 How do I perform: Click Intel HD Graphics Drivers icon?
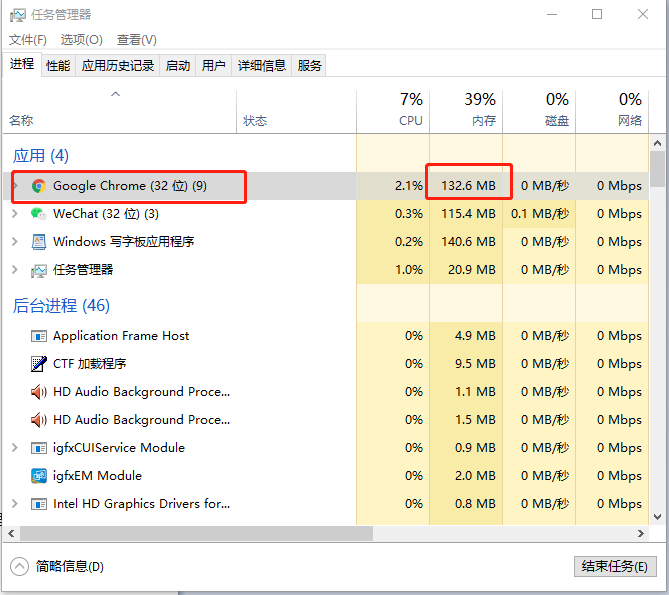tap(39, 505)
